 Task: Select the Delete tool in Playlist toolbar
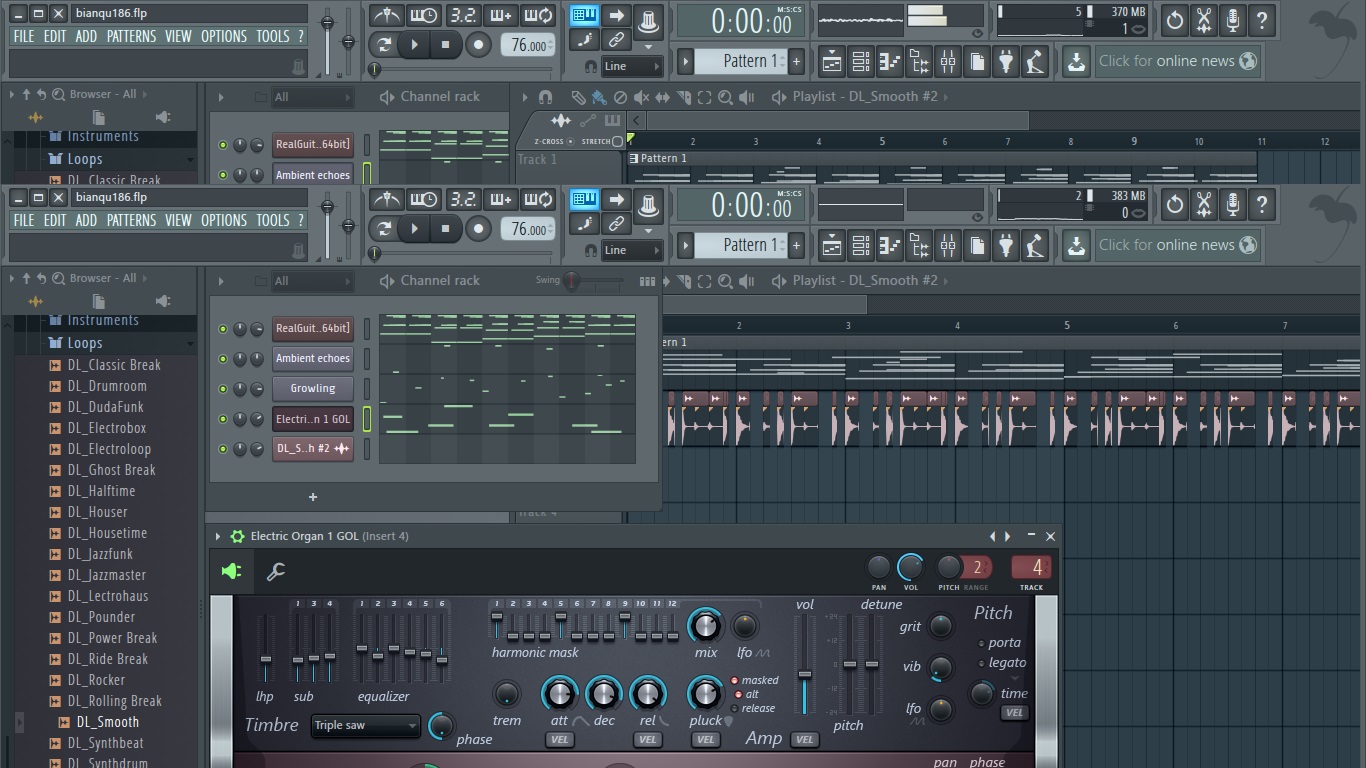click(620, 97)
